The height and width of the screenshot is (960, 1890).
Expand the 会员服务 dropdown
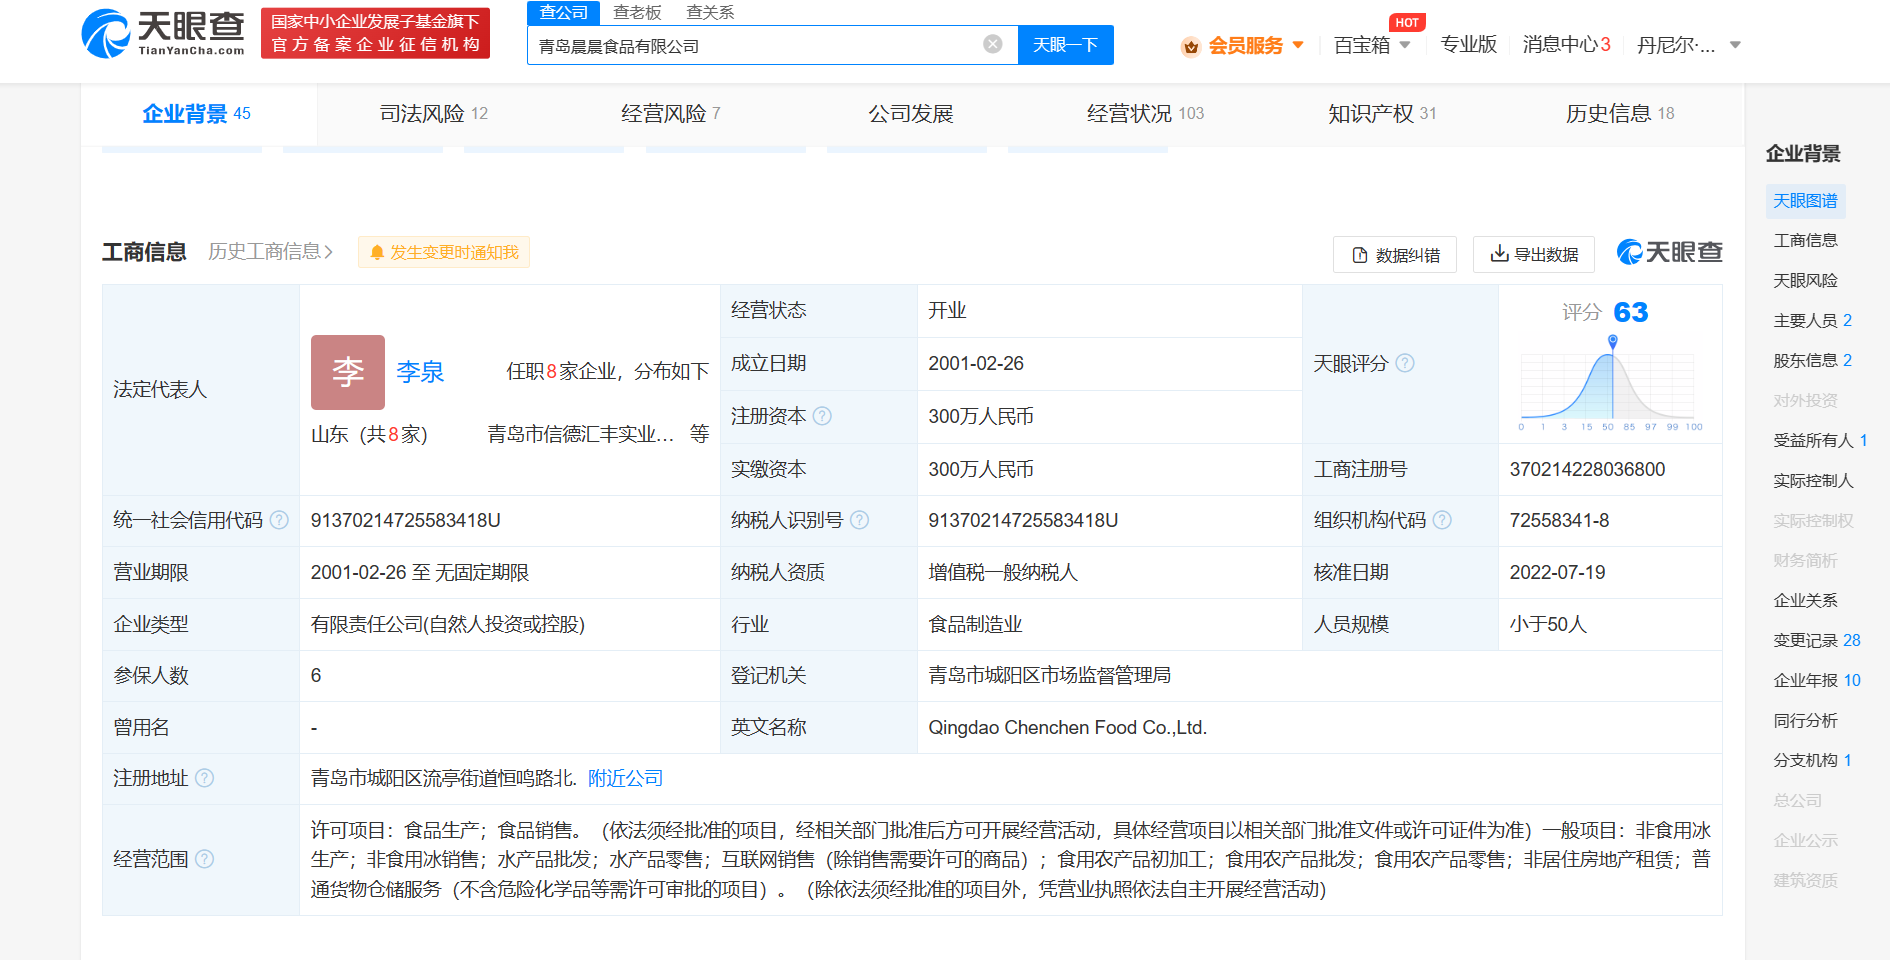click(1298, 45)
